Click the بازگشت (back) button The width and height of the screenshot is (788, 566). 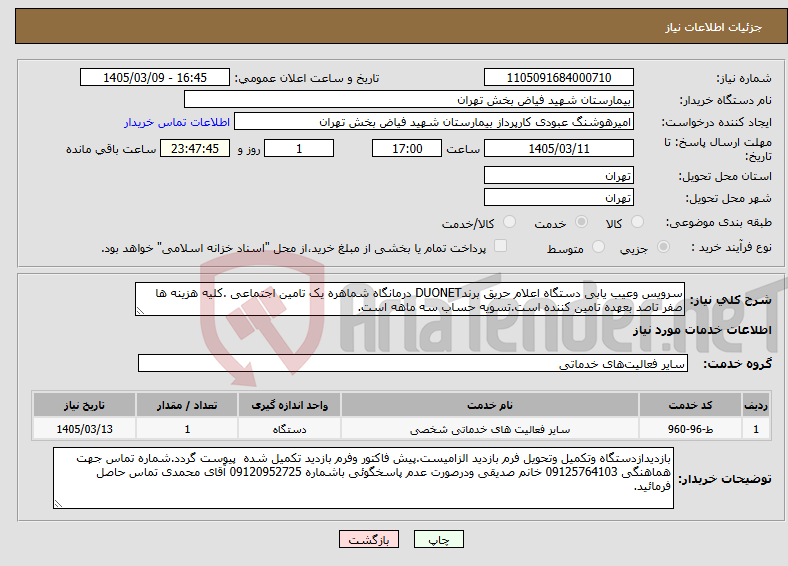(369, 539)
